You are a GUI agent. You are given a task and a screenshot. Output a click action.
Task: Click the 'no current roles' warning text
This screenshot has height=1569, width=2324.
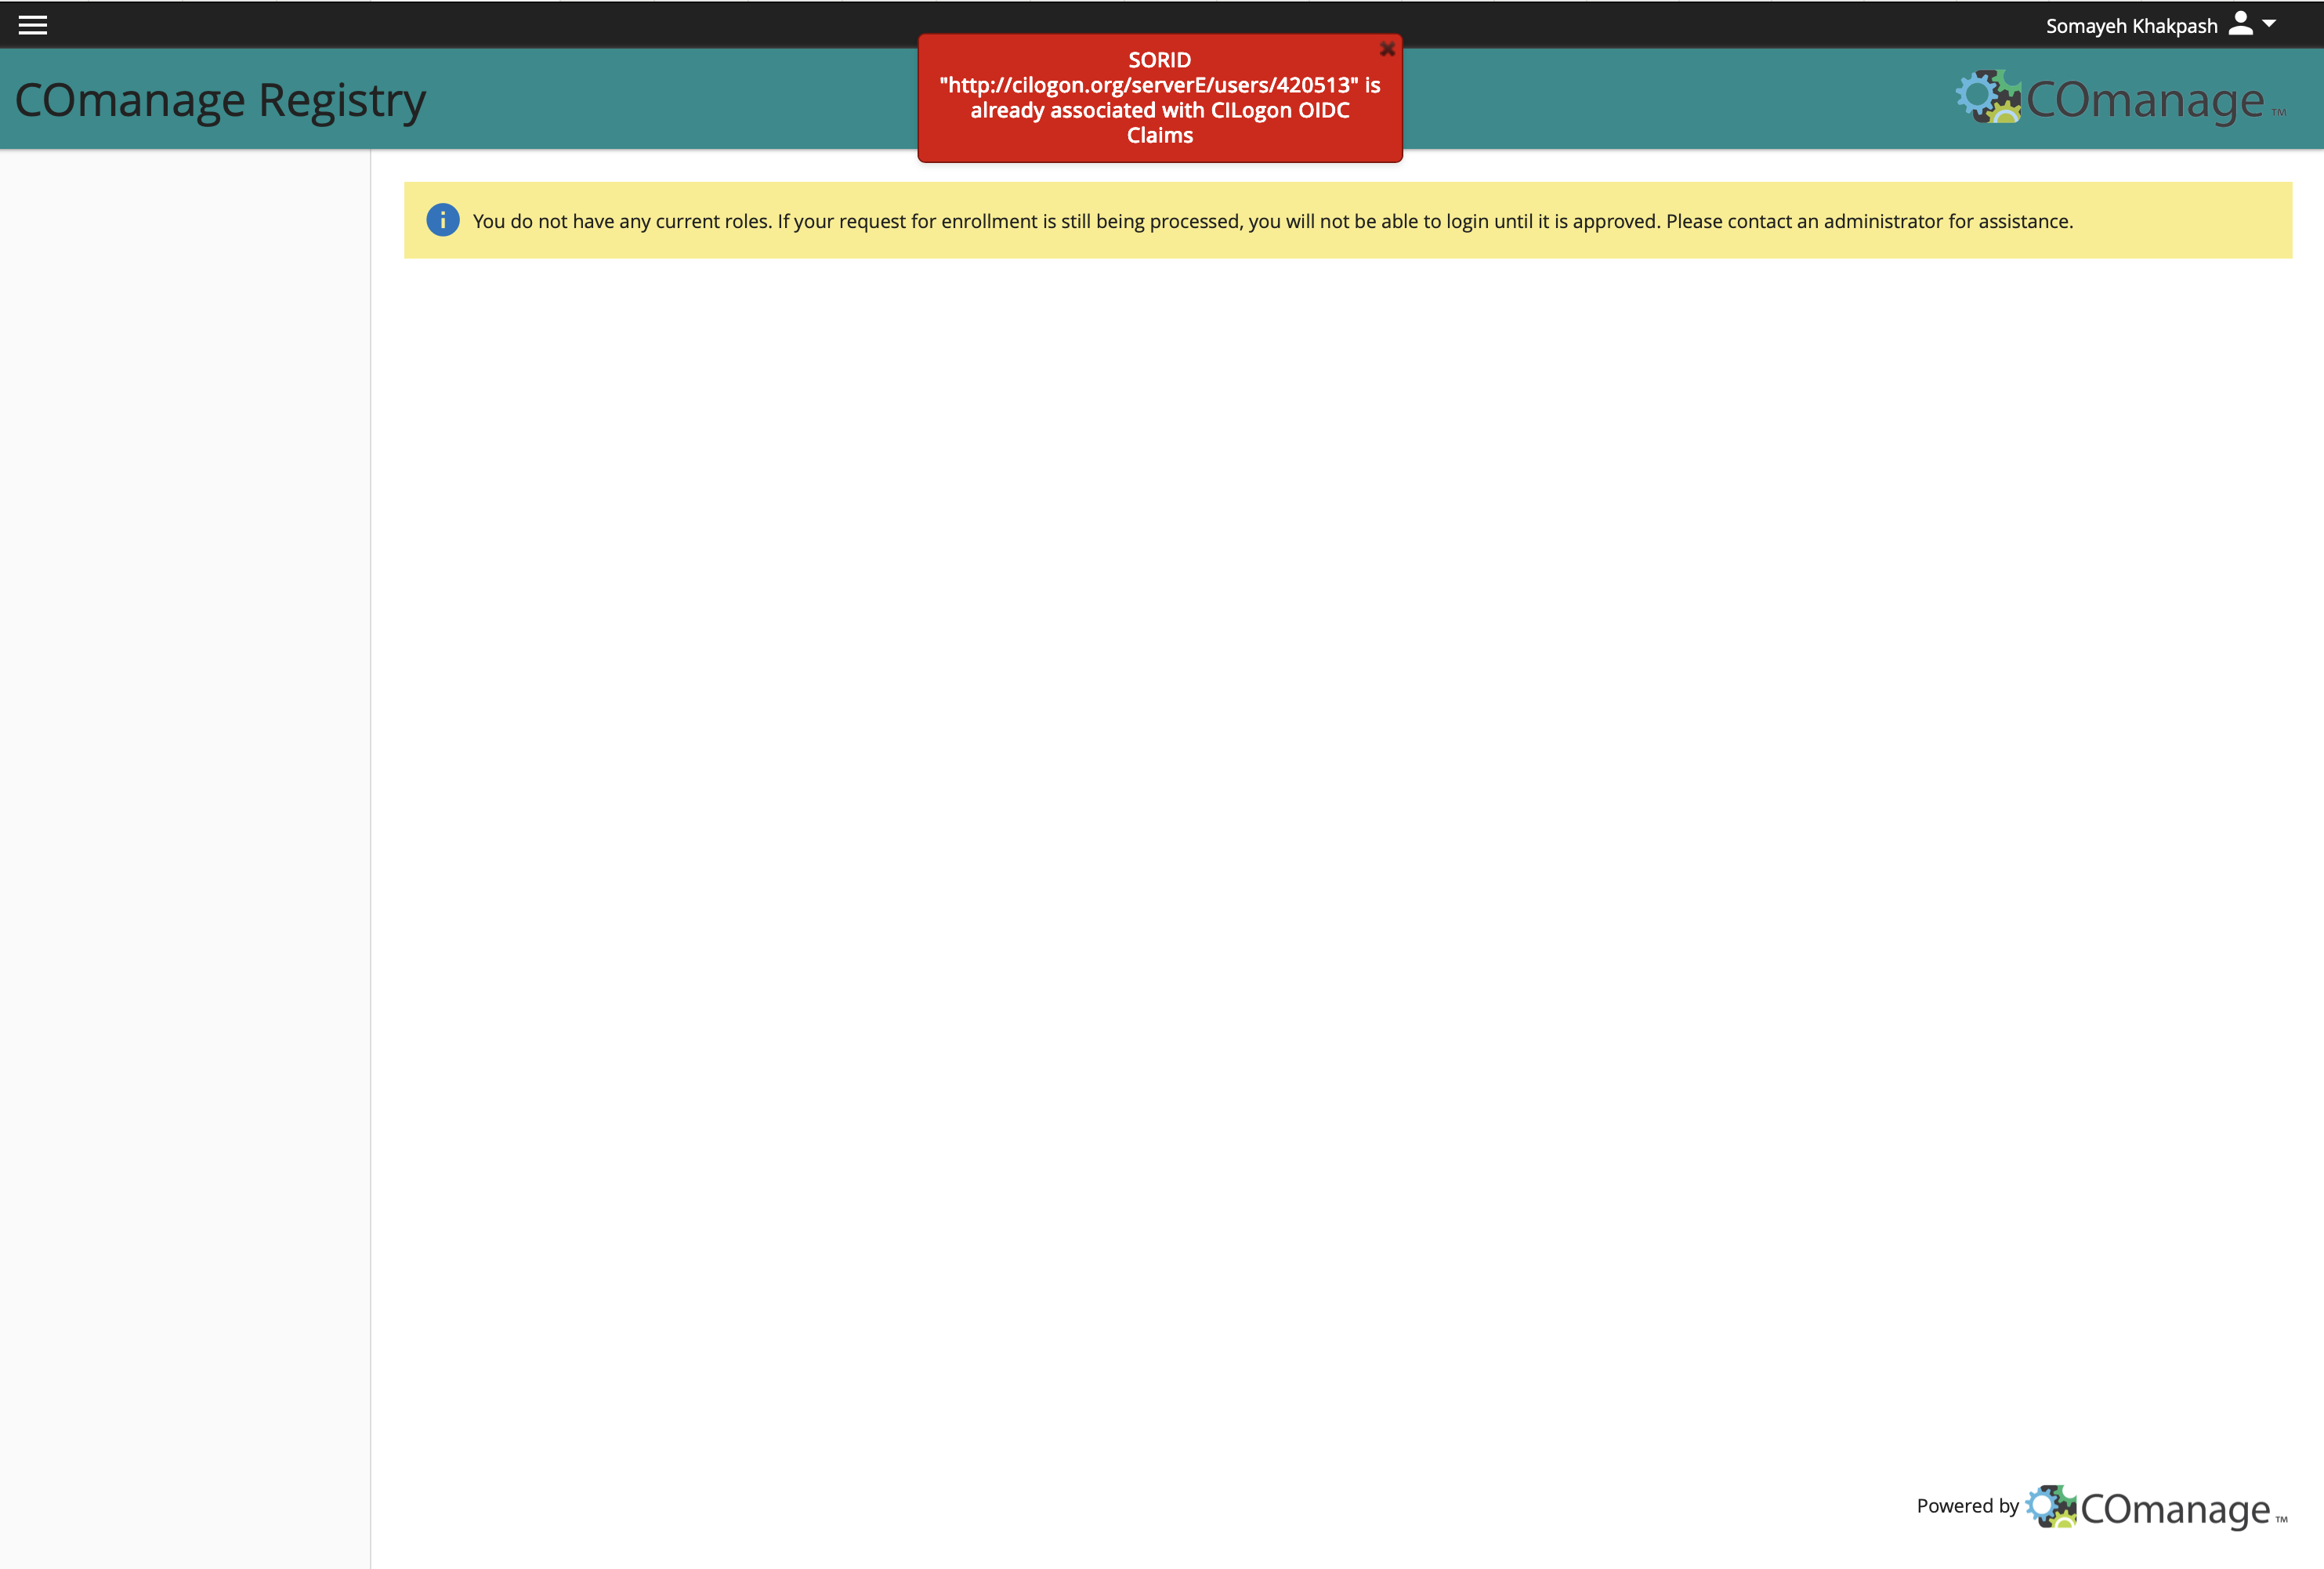1272,221
